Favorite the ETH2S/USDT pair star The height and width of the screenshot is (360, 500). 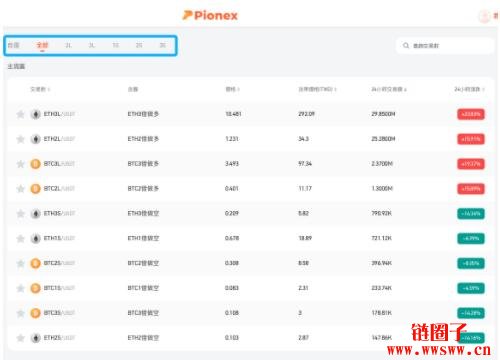tap(21, 338)
